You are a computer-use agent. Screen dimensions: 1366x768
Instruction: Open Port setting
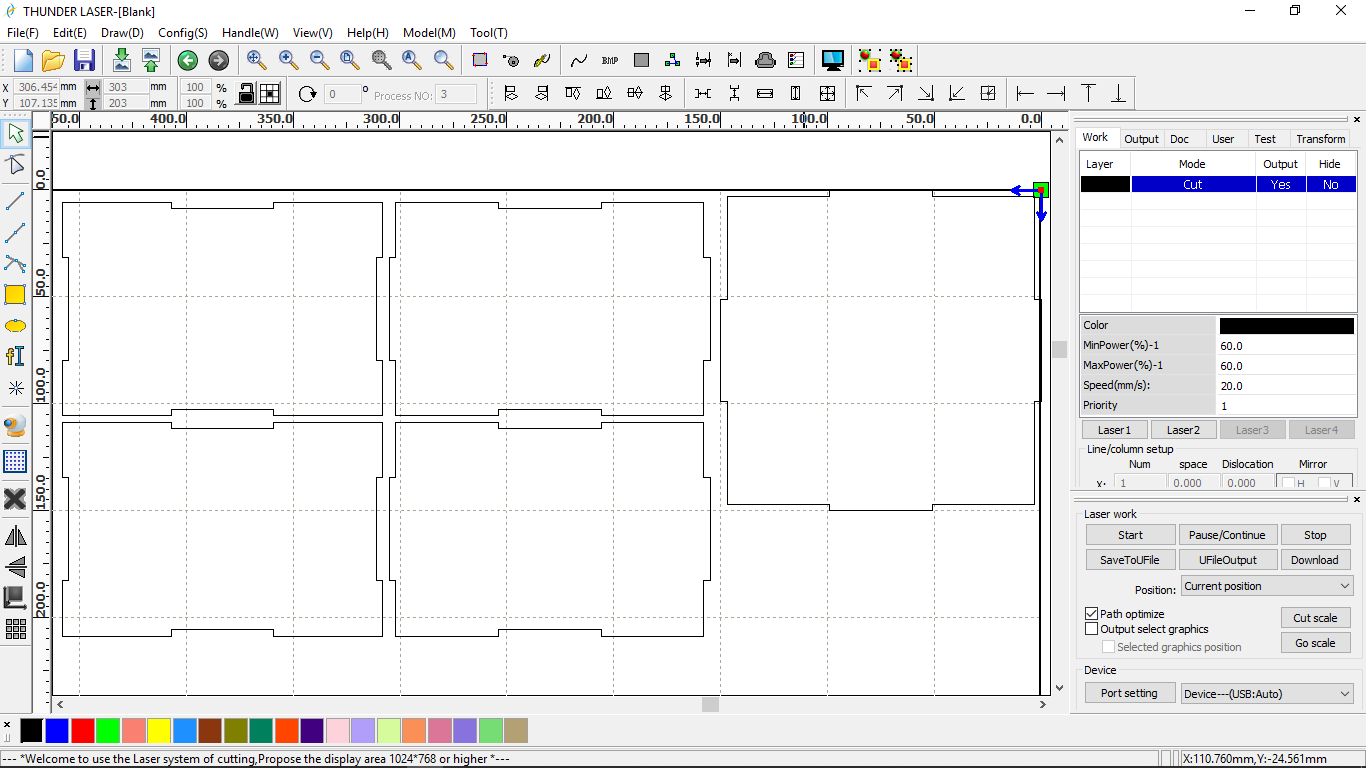point(1129,693)
